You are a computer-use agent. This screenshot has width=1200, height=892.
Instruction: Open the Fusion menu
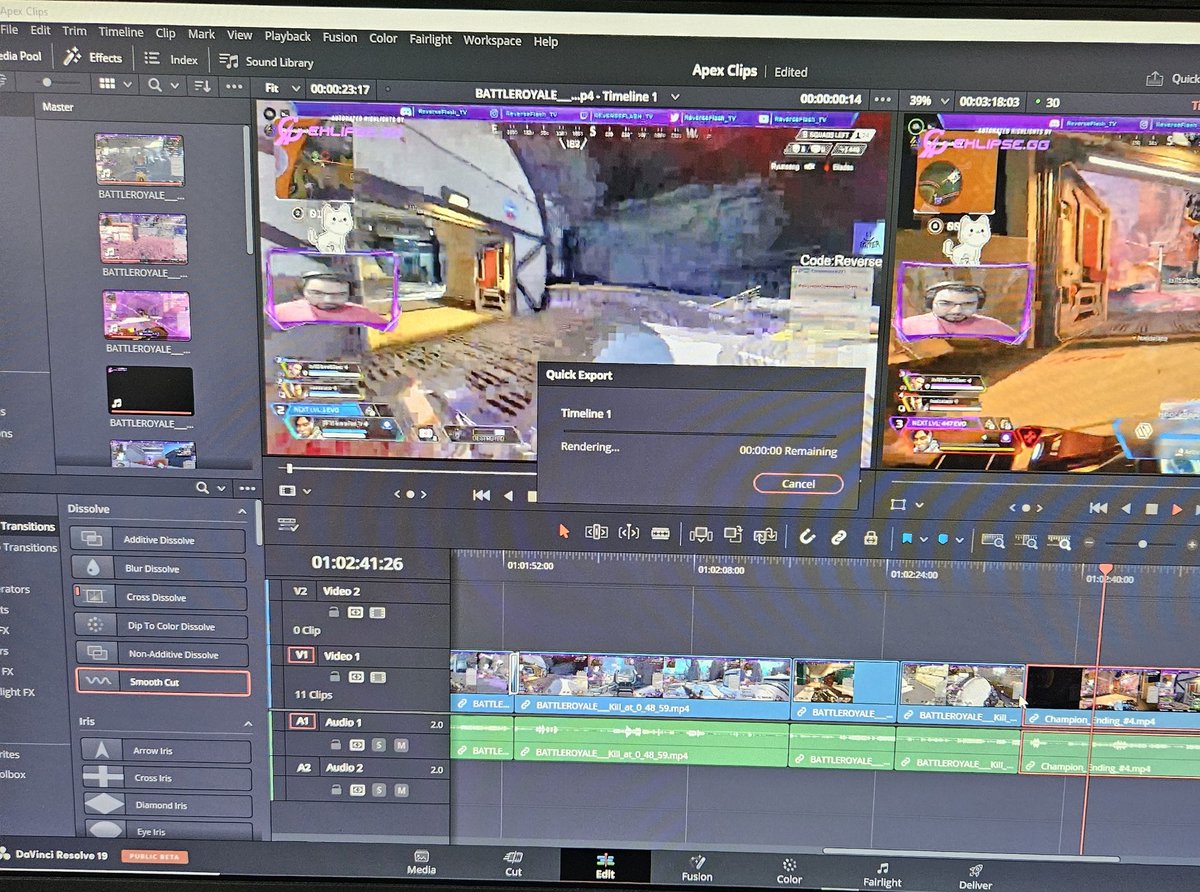coord(340,37)
